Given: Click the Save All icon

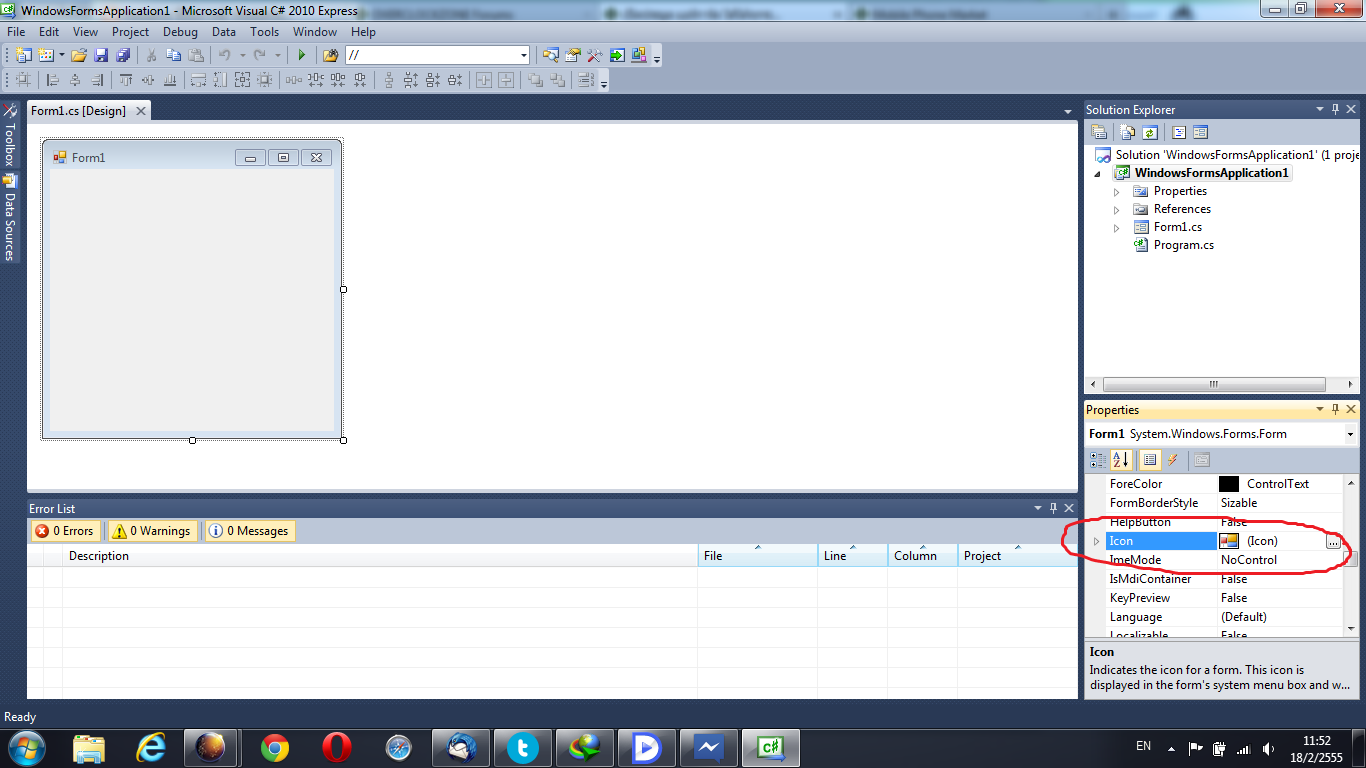Looking at the screenshot, I should tap(122, 56).
